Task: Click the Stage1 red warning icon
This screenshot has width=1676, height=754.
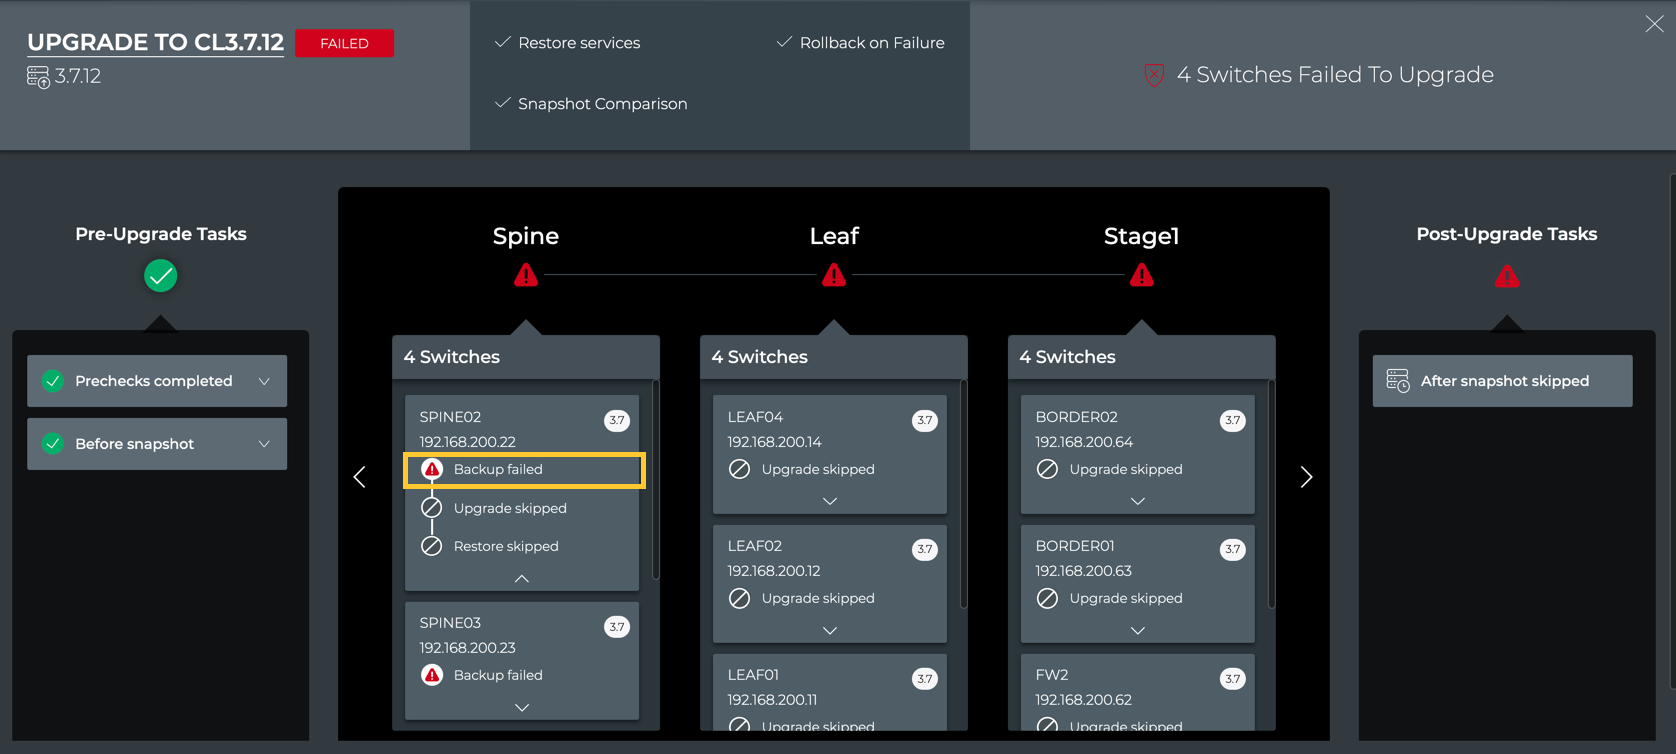Action: pos(1141,276)
